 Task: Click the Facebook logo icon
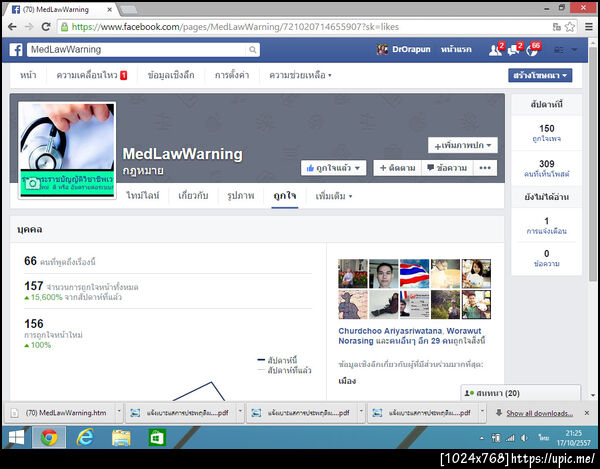coord(16,50)
